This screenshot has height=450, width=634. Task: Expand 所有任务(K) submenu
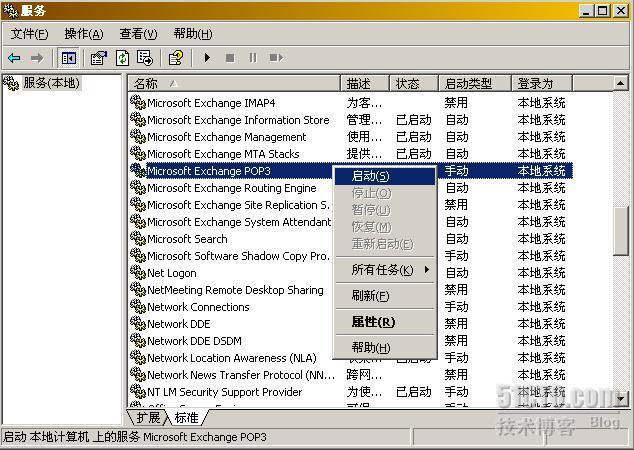(x=385, y=270)
